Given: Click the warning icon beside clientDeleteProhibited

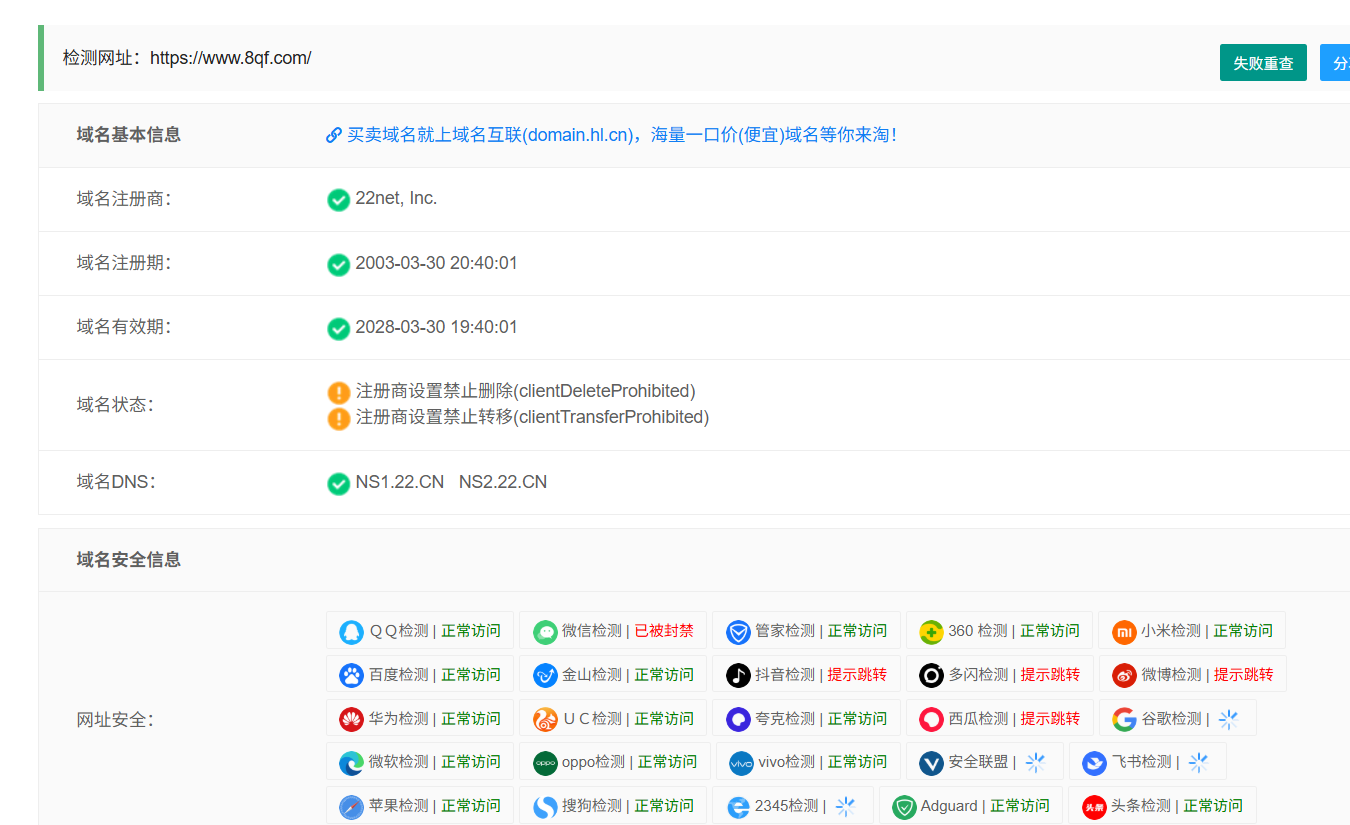Looking at the screenshot, I should 339,392.
